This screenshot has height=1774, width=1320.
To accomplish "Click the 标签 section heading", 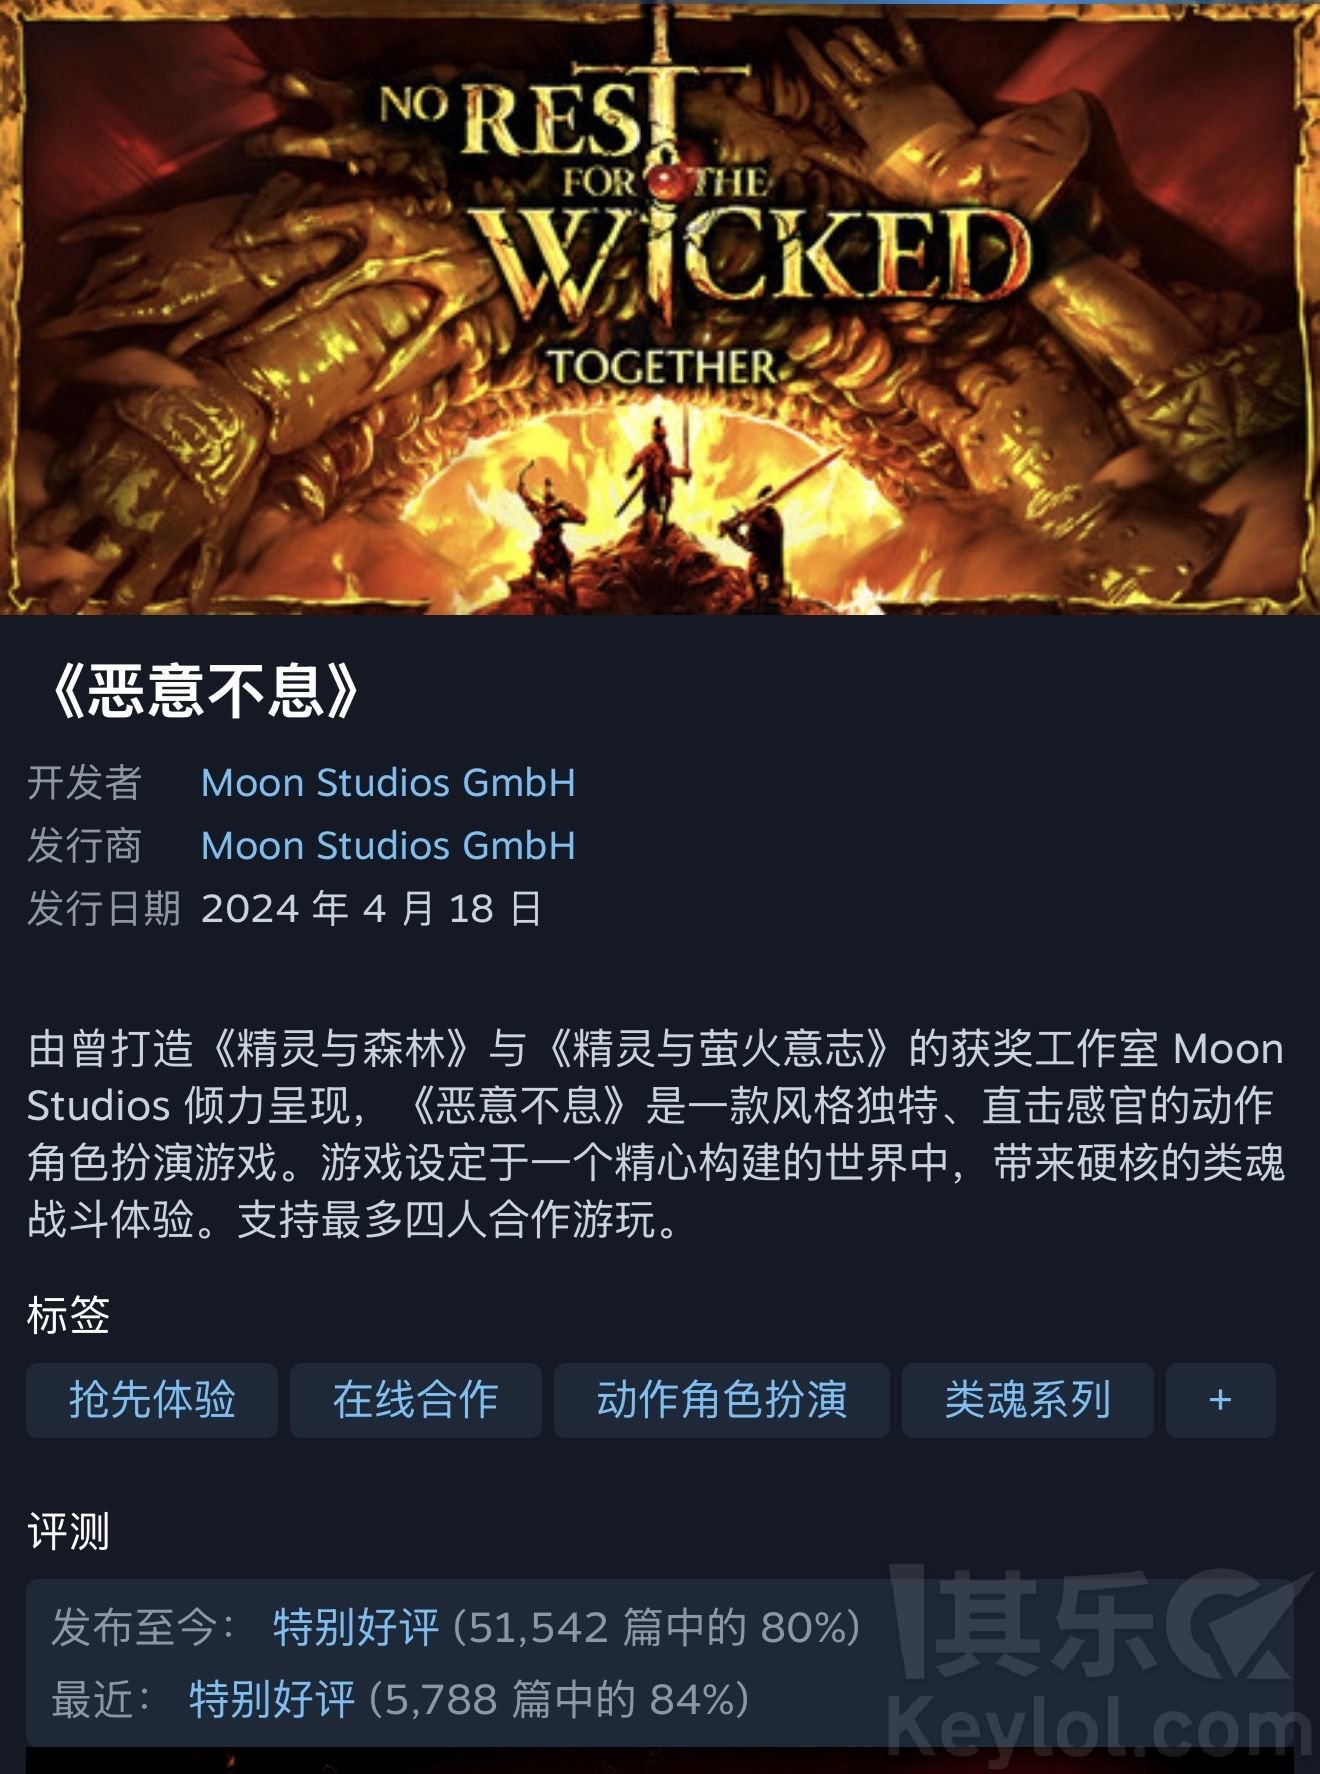I will (x=68, y=1315).
